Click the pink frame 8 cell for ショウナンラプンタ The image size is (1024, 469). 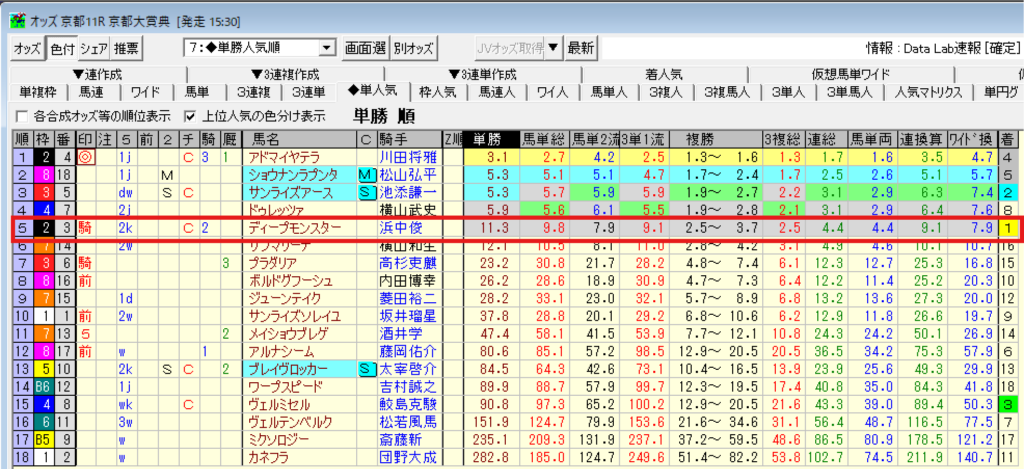coord(45,175)
